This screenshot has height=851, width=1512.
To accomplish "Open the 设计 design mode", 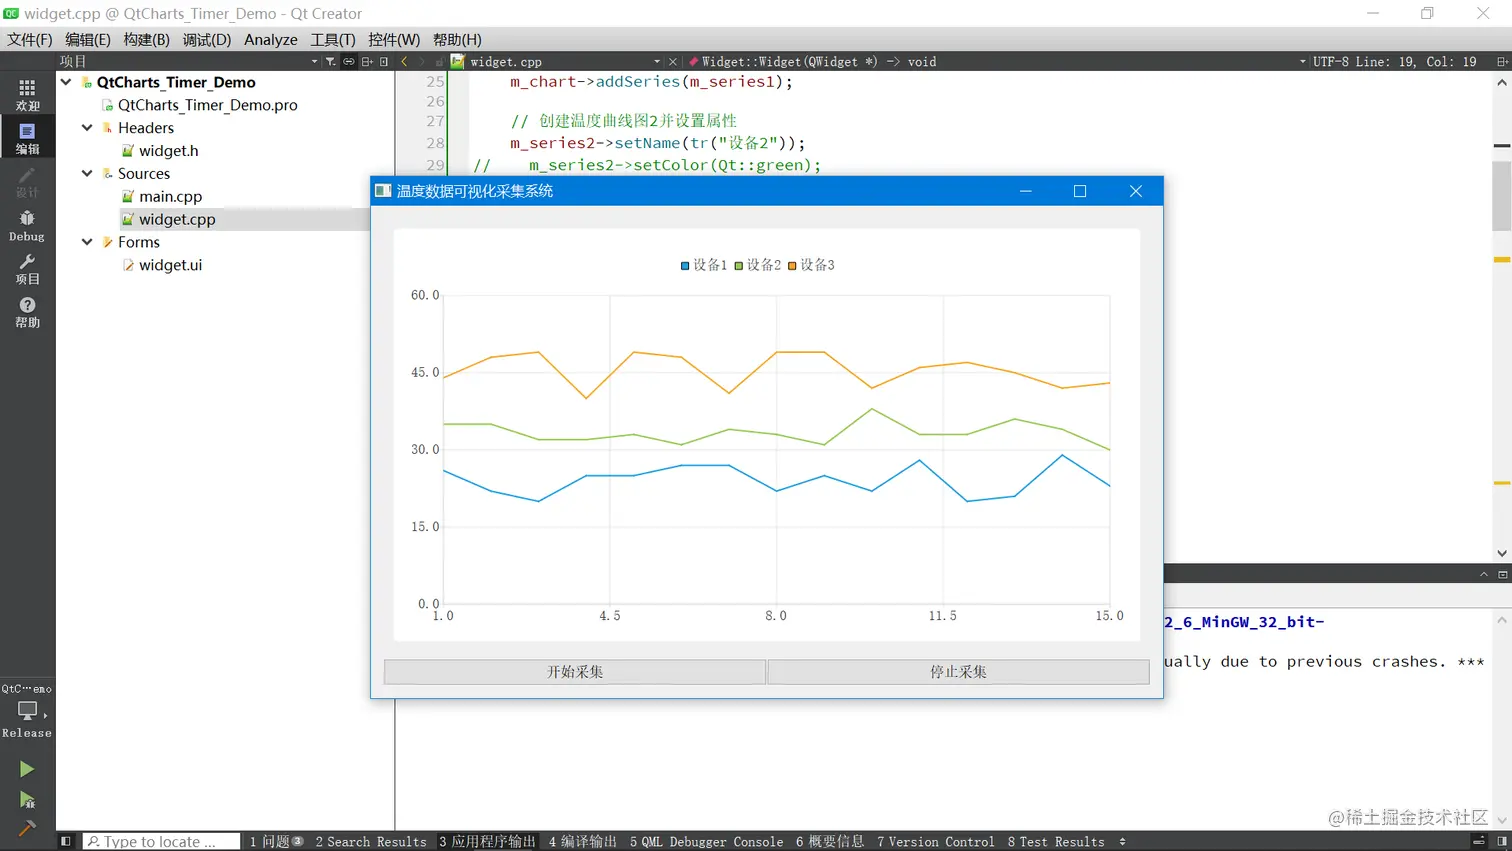I will [x=27, y=182].
